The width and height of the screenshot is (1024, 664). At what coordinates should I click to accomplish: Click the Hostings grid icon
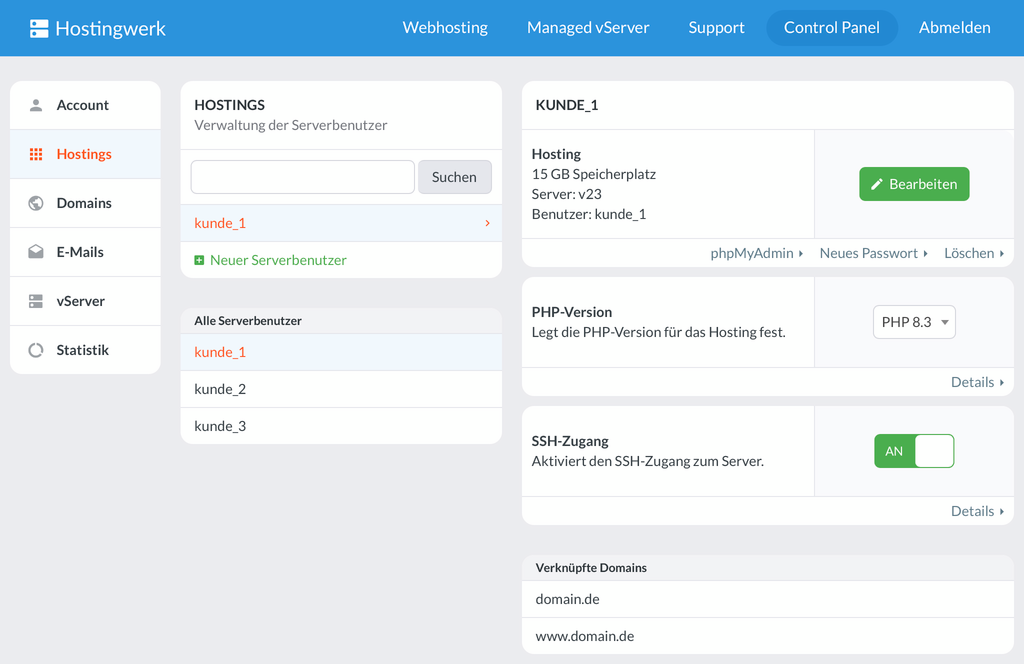point(36,154)
